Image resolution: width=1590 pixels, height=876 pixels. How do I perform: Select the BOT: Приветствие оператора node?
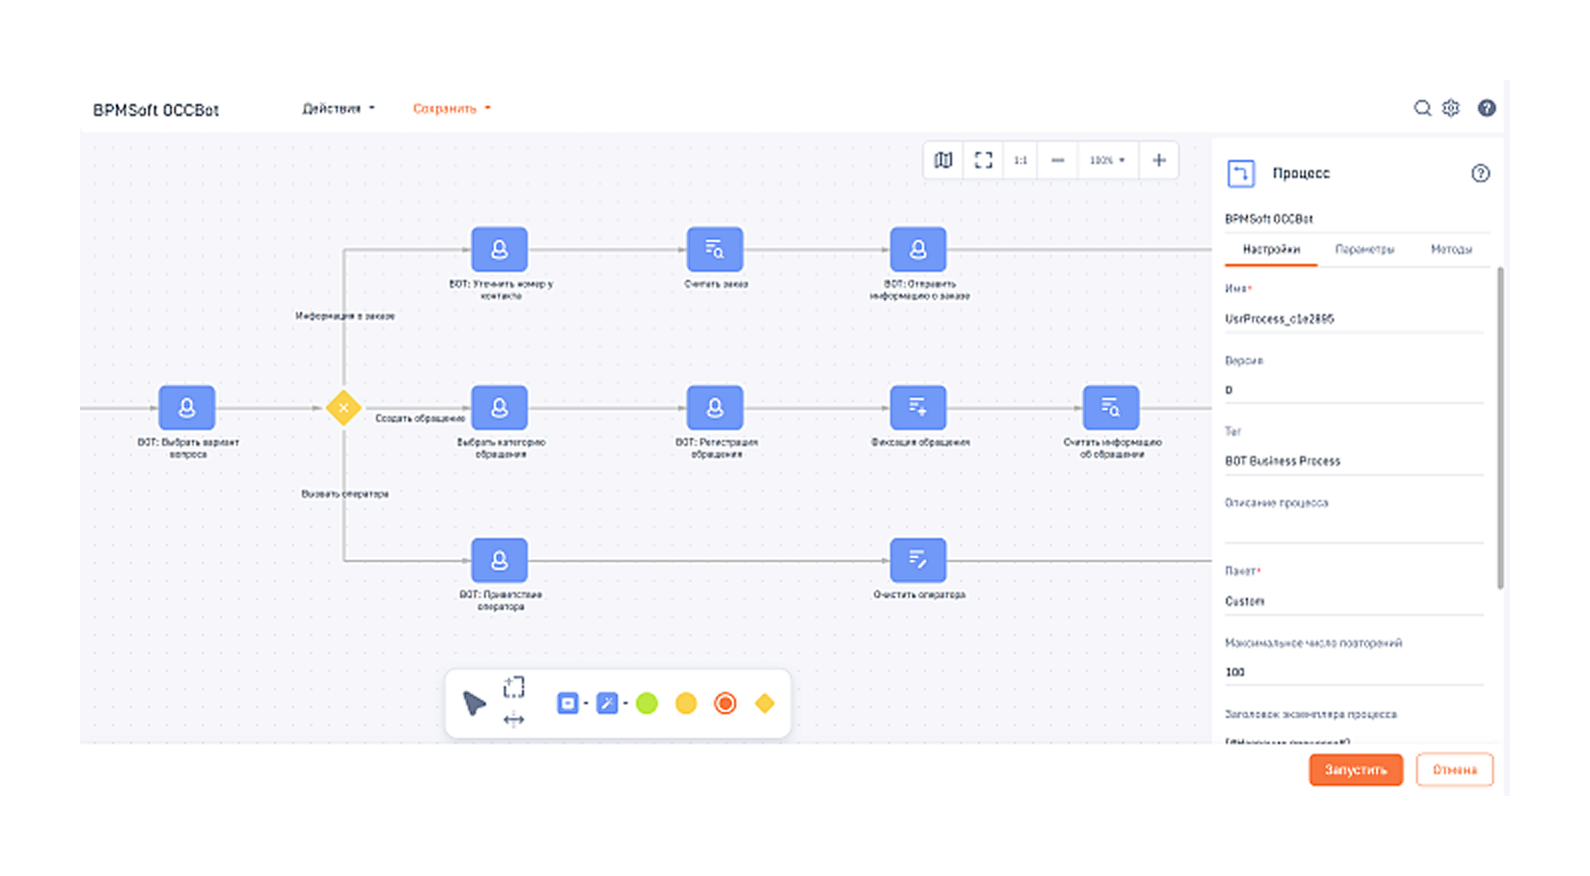499,560
